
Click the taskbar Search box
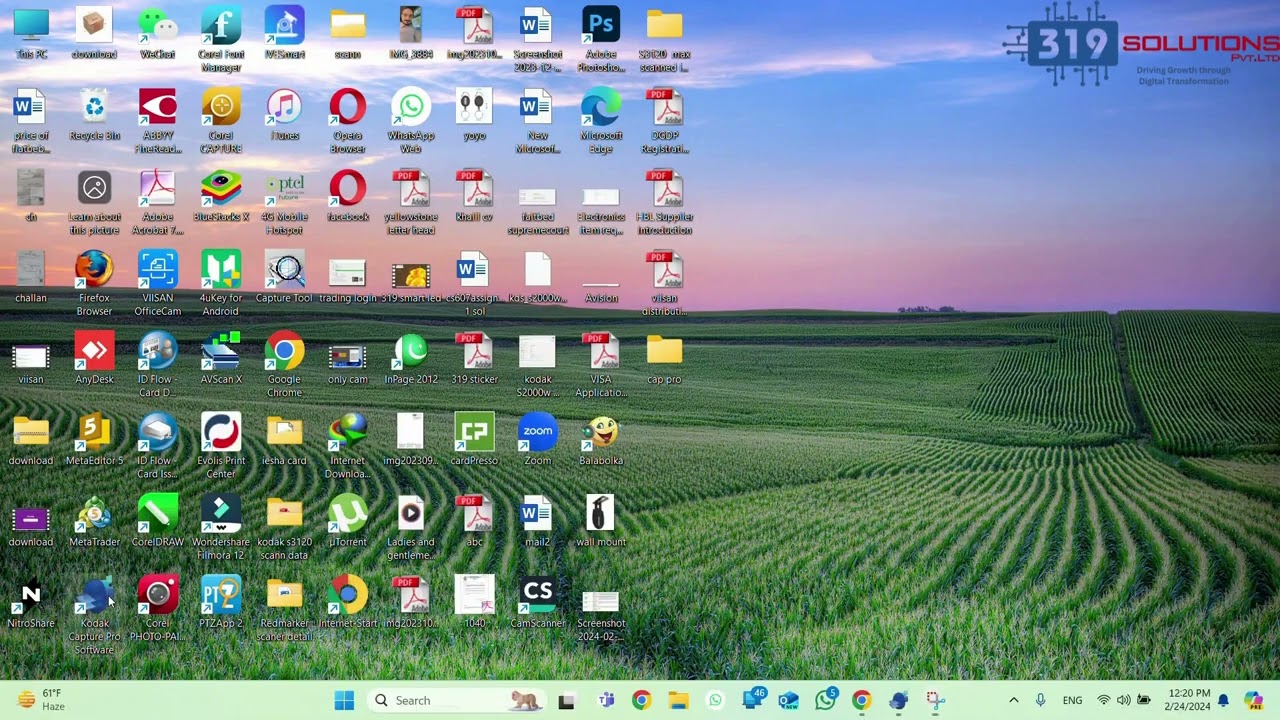(456, 700)
